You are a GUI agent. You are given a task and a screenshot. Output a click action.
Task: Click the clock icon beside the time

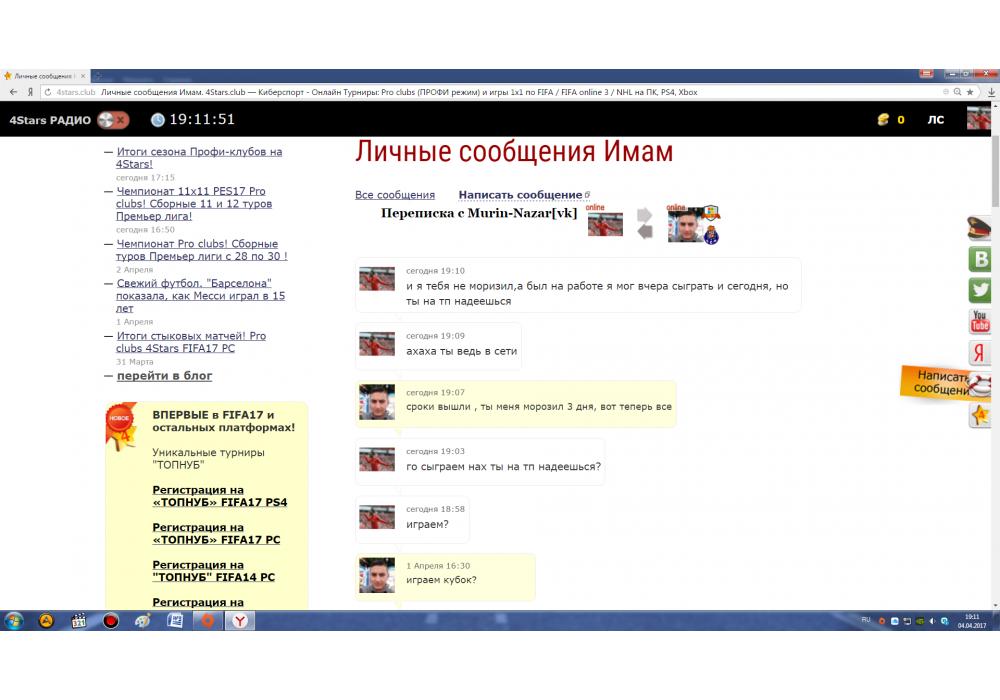158,120
